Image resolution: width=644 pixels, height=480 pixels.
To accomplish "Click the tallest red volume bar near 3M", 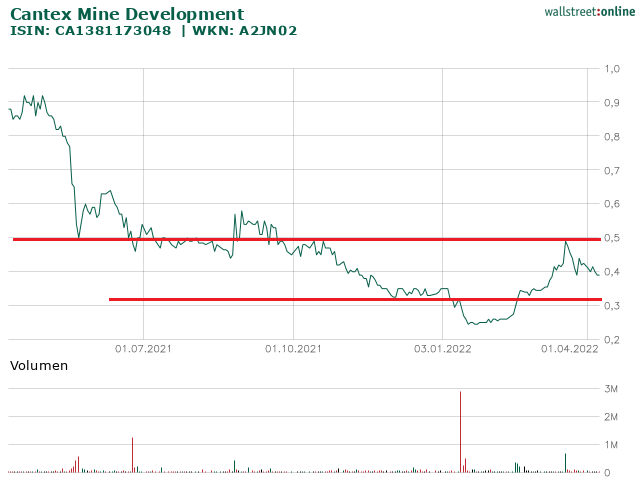I will point(460,432).
